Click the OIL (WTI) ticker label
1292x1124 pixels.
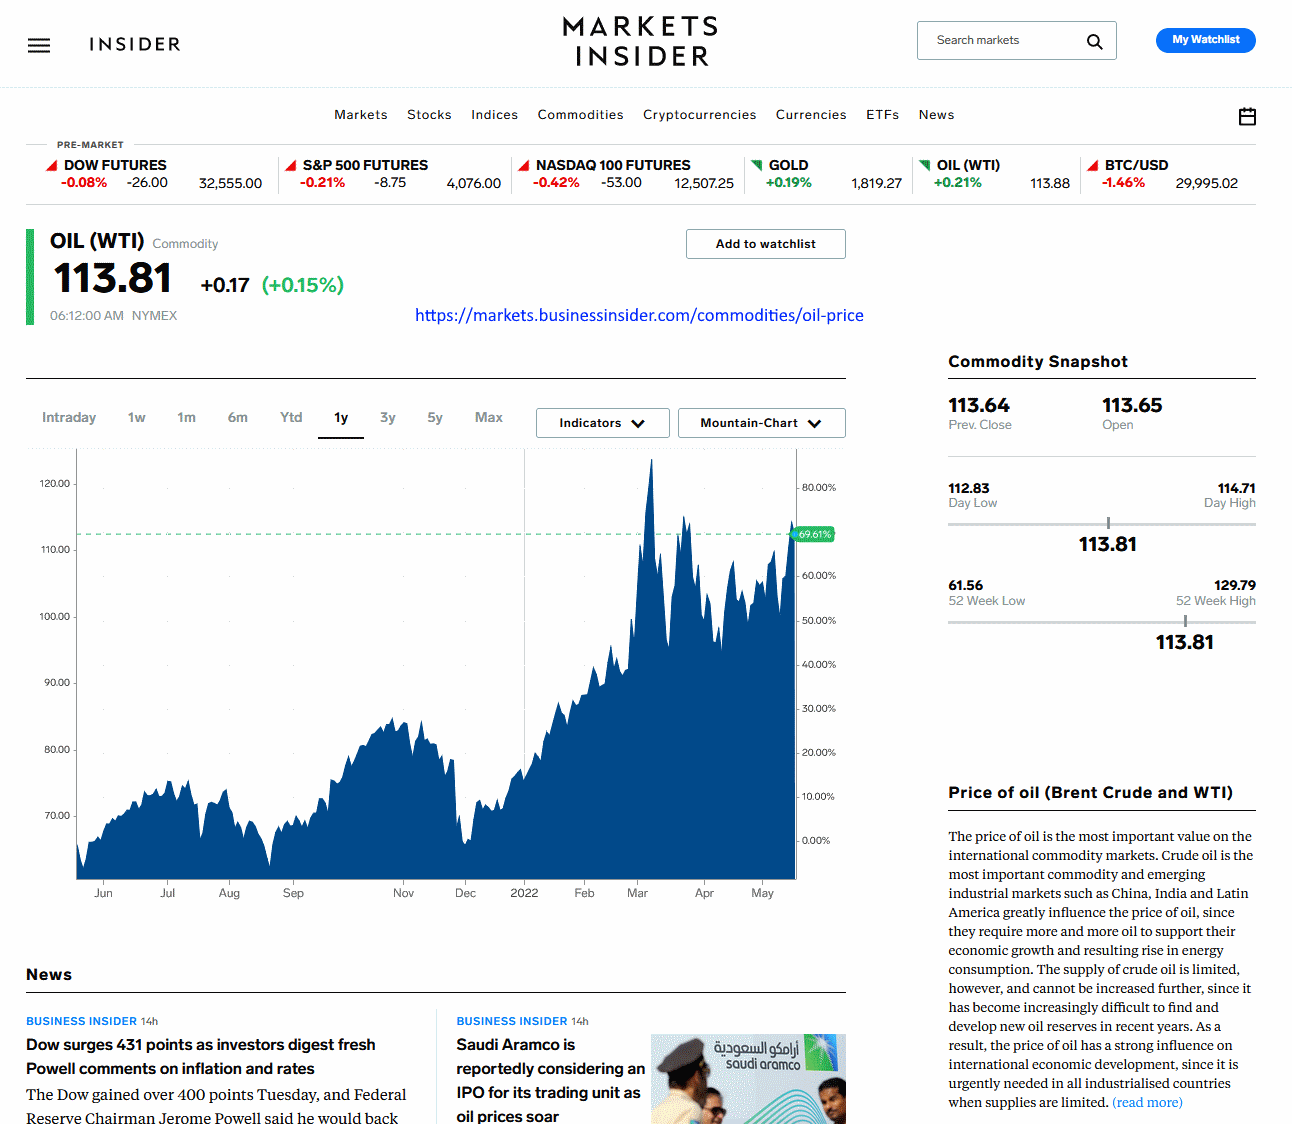(968, 165)
